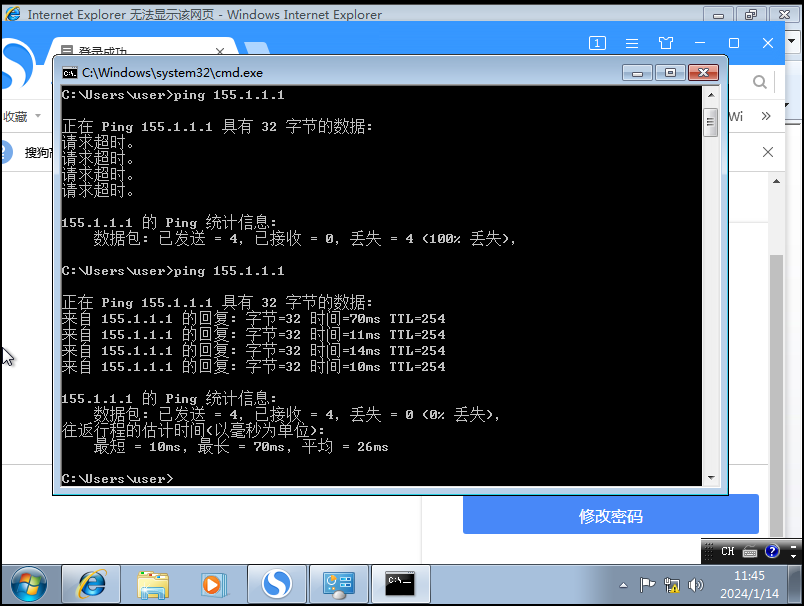Click the first ping 155.1.1.1 command line
The height and width of the screenshot is (606, 804).
point(173,95)
